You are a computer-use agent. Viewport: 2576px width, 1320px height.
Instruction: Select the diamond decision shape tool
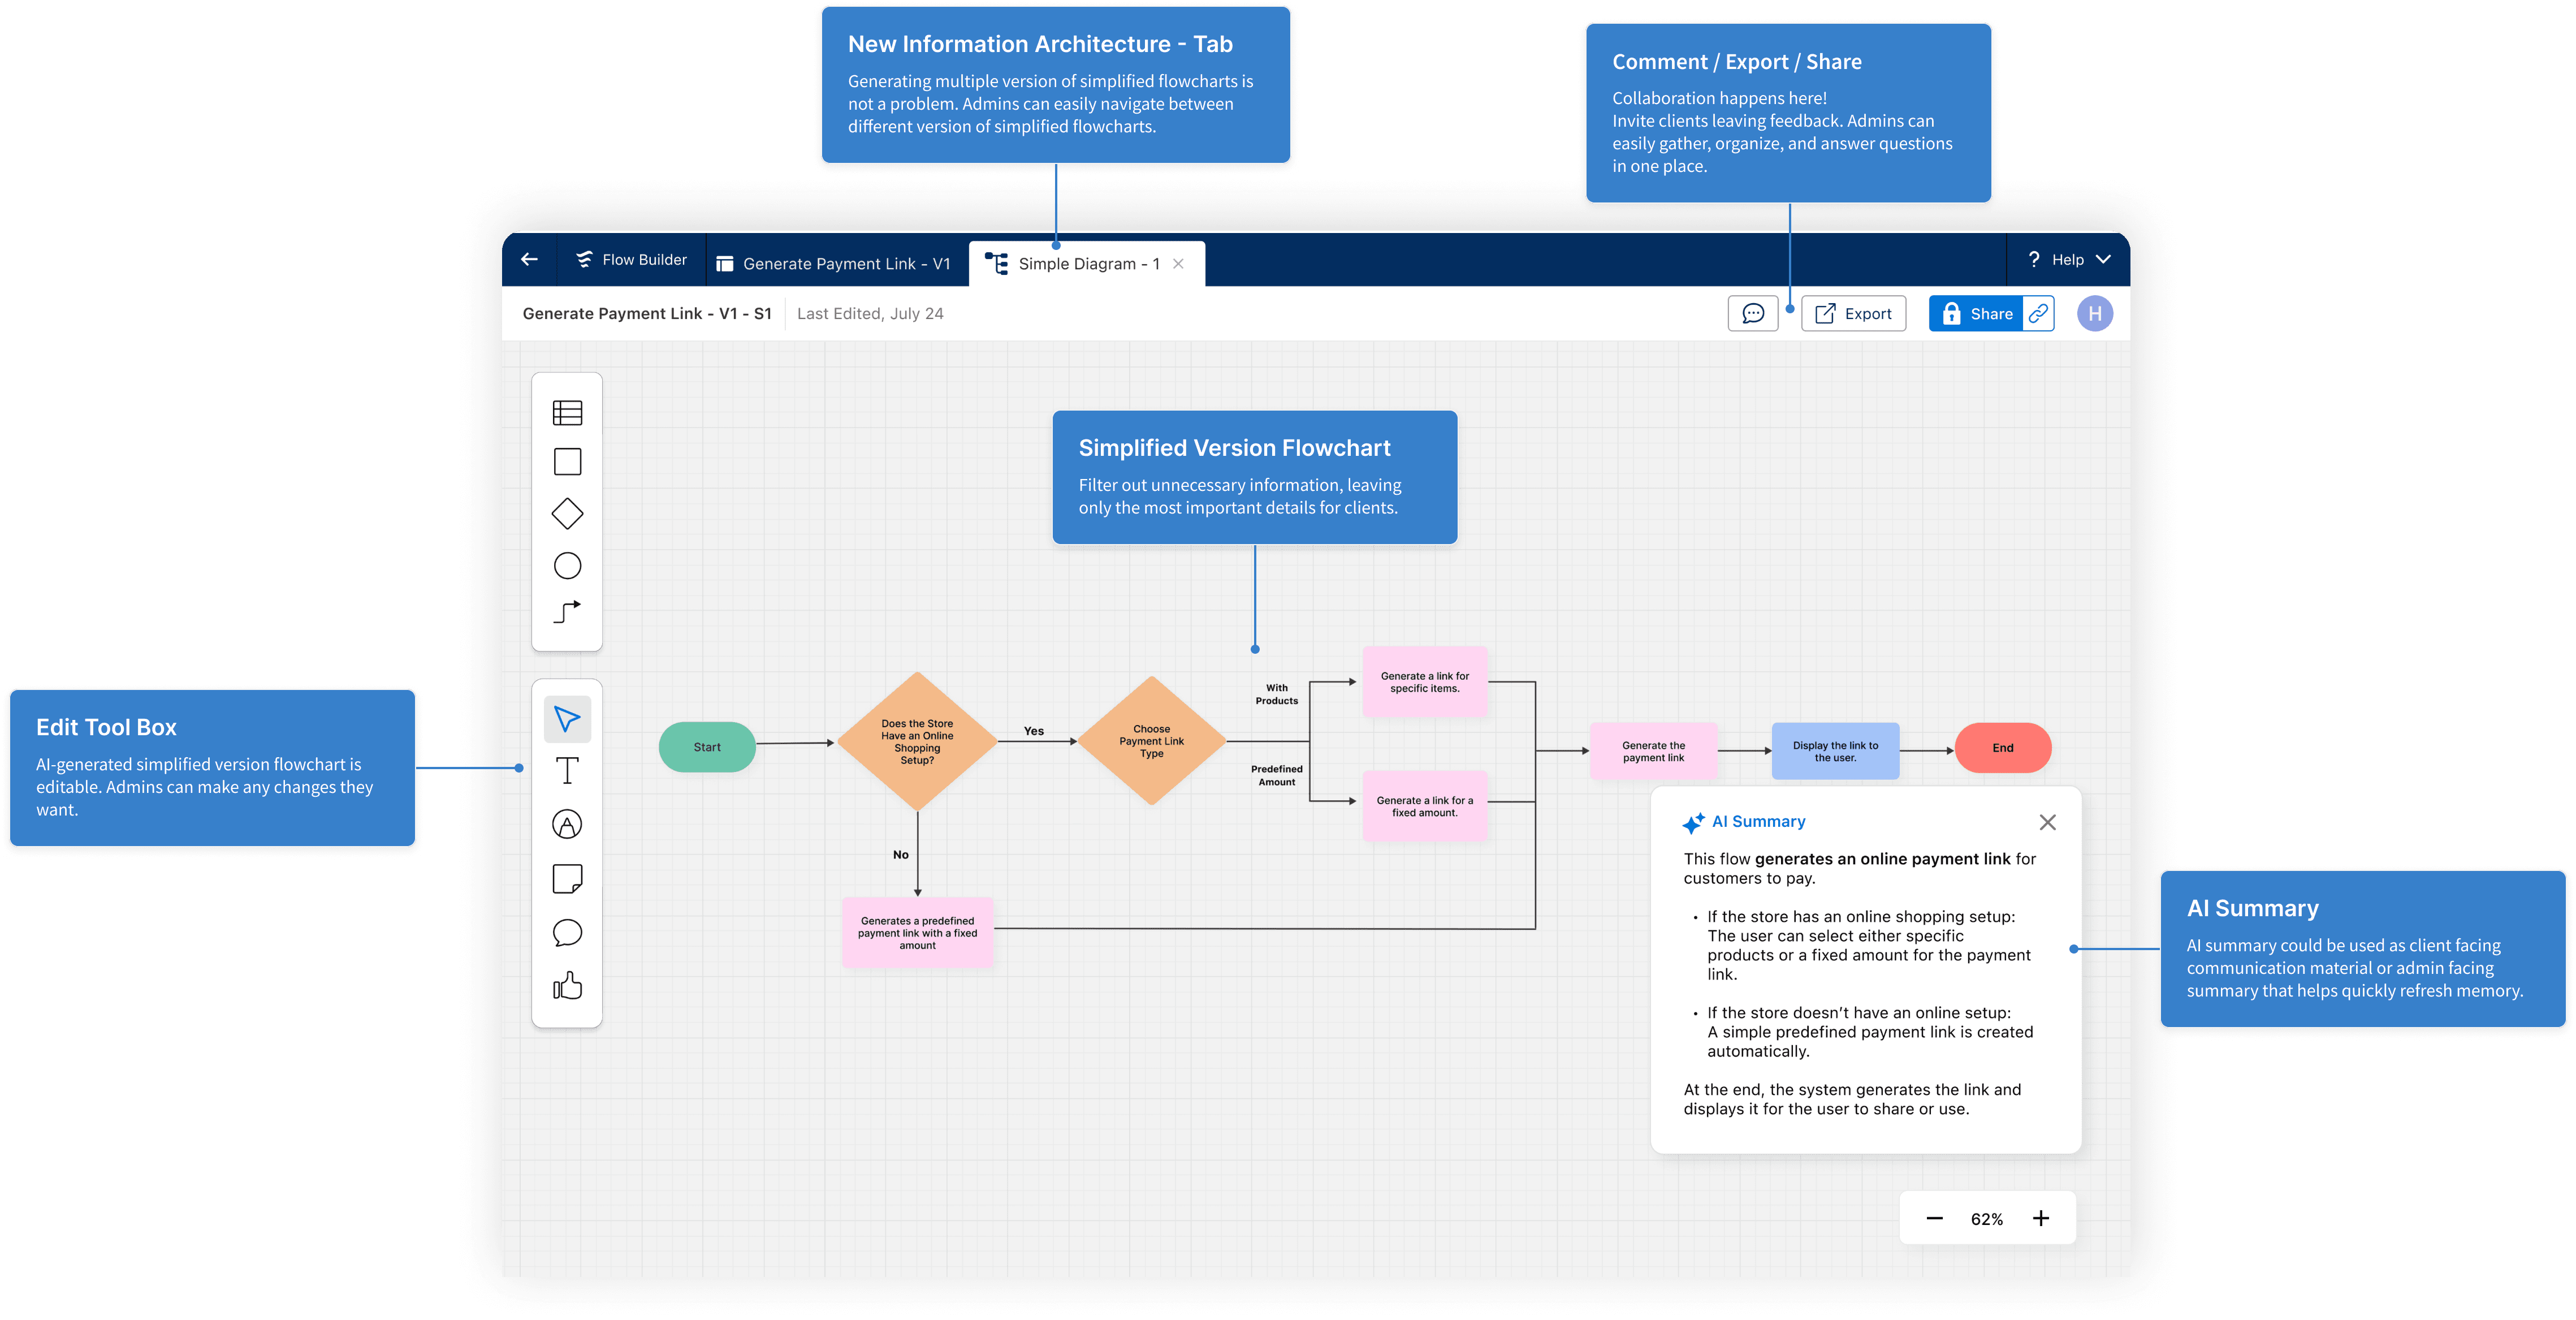click(567, 514)
